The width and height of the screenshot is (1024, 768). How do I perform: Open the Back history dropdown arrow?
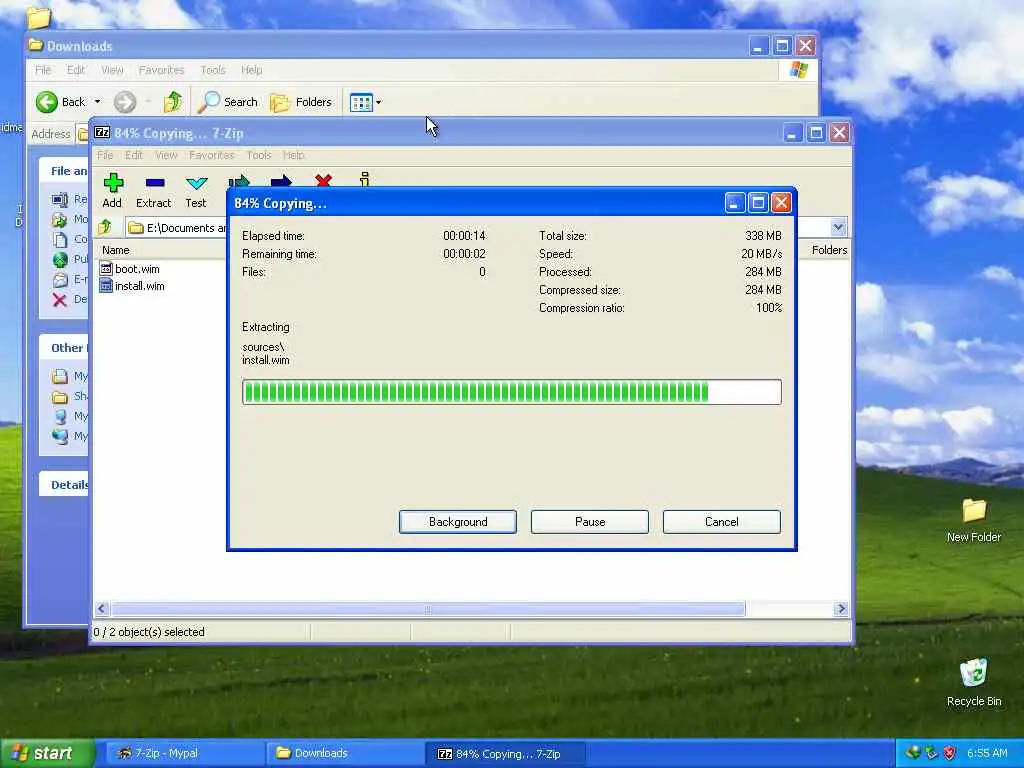point(97,102)
